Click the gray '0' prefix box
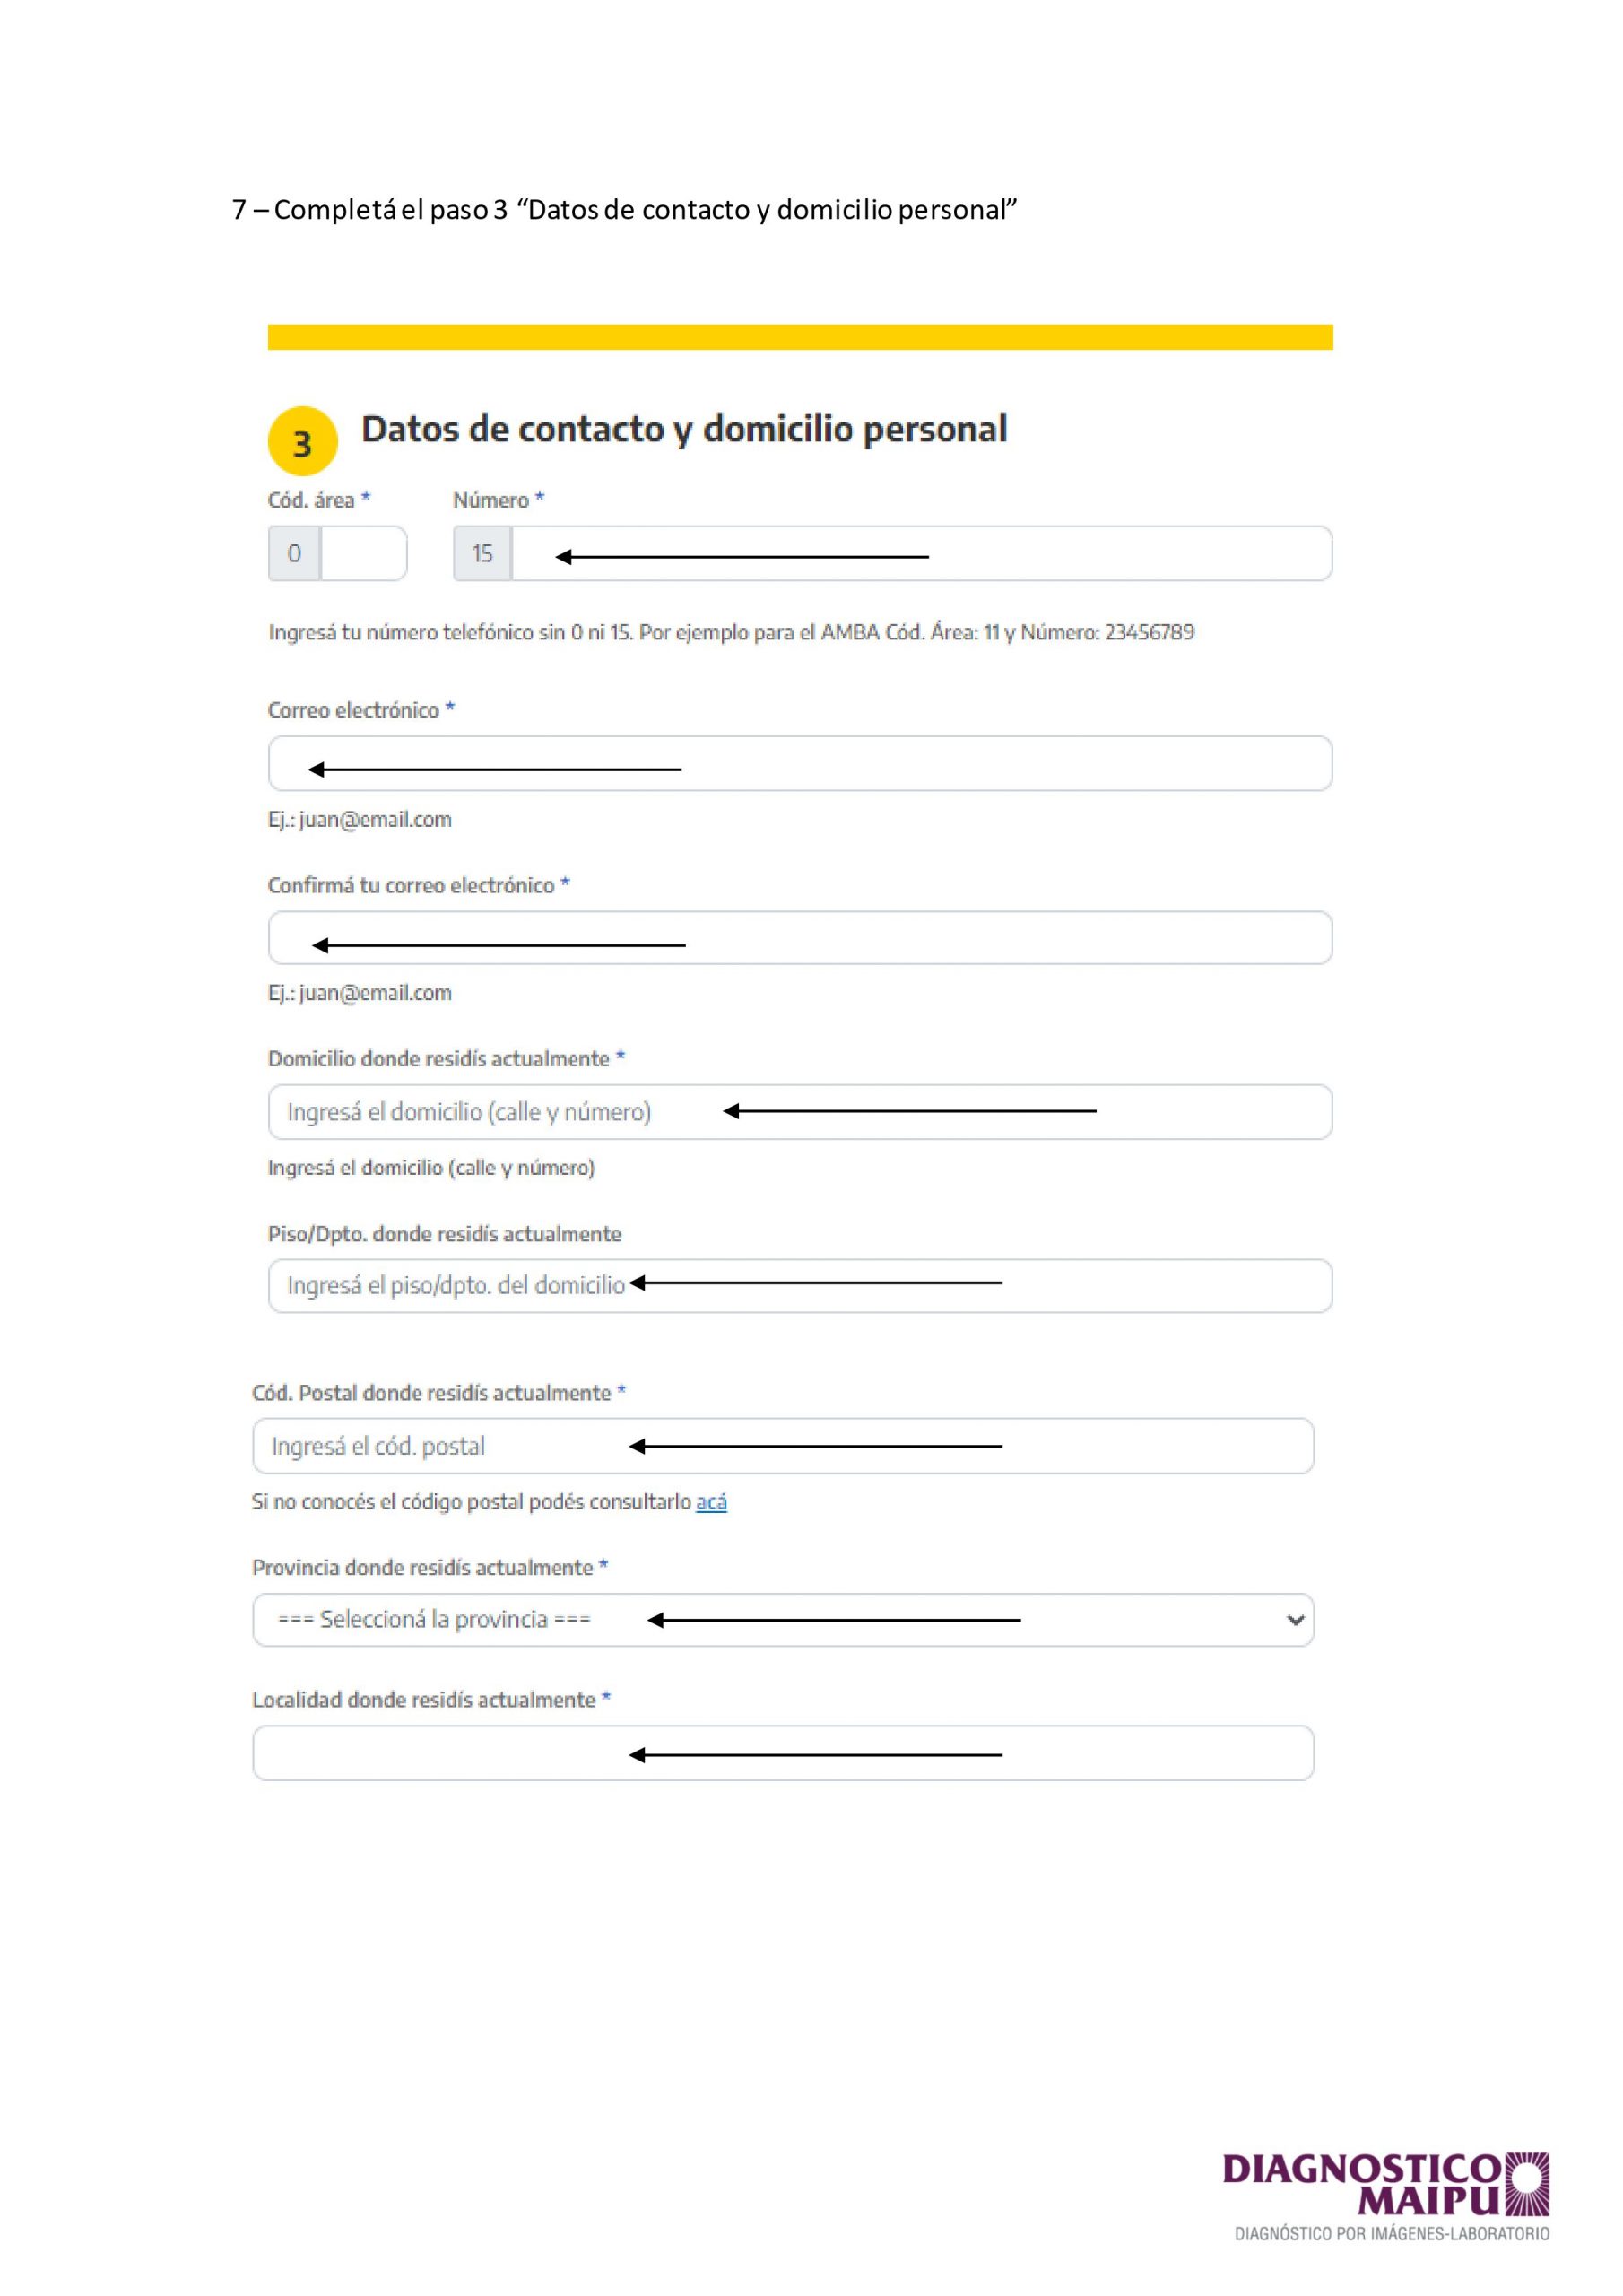Image resolution: width=1623 pixels, height=2296 pixels. tap(294, 553)
